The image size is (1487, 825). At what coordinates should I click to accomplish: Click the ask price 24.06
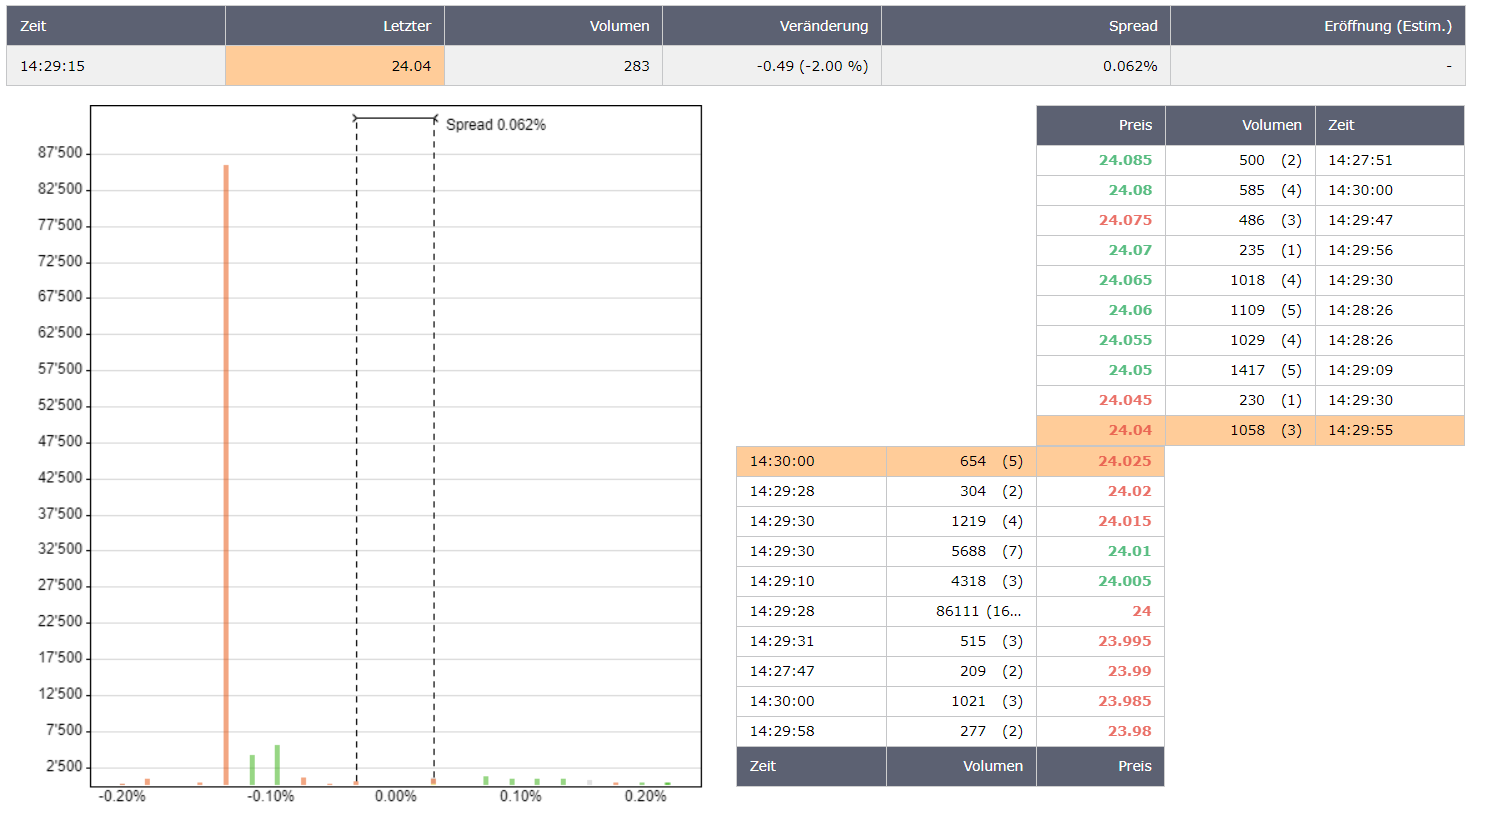coord(1129,310)
